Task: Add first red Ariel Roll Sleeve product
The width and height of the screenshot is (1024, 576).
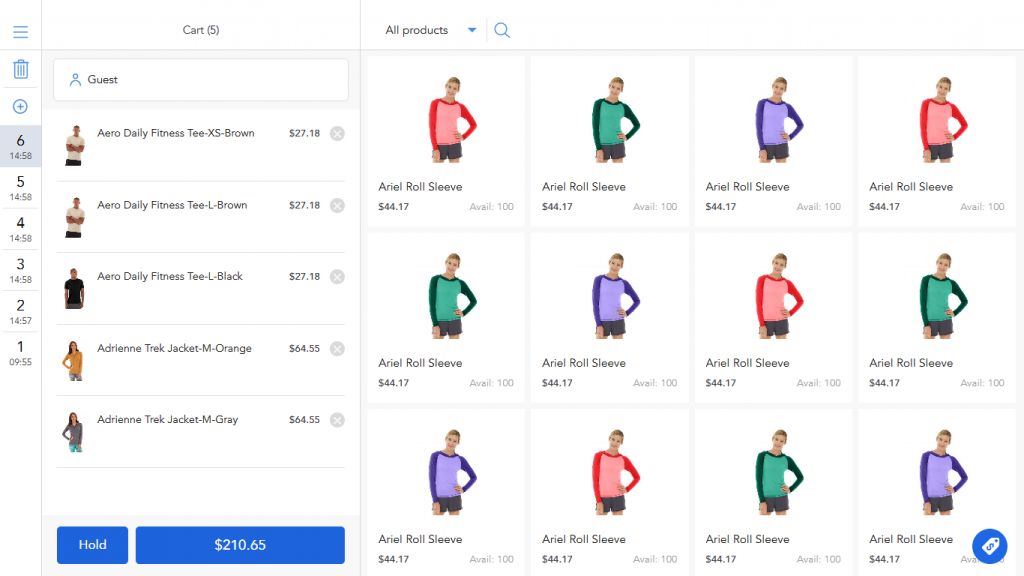Action: tap(446, 141)
